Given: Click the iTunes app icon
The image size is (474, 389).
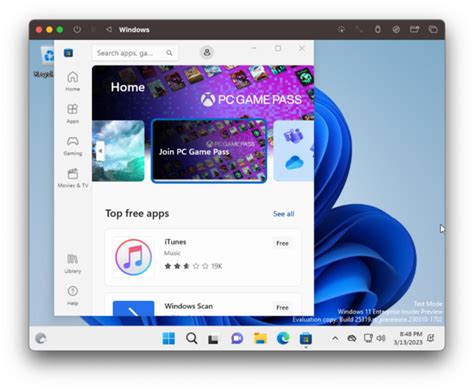Looking at the screenshot, I should pyautogui.click(x=133, y=257).
